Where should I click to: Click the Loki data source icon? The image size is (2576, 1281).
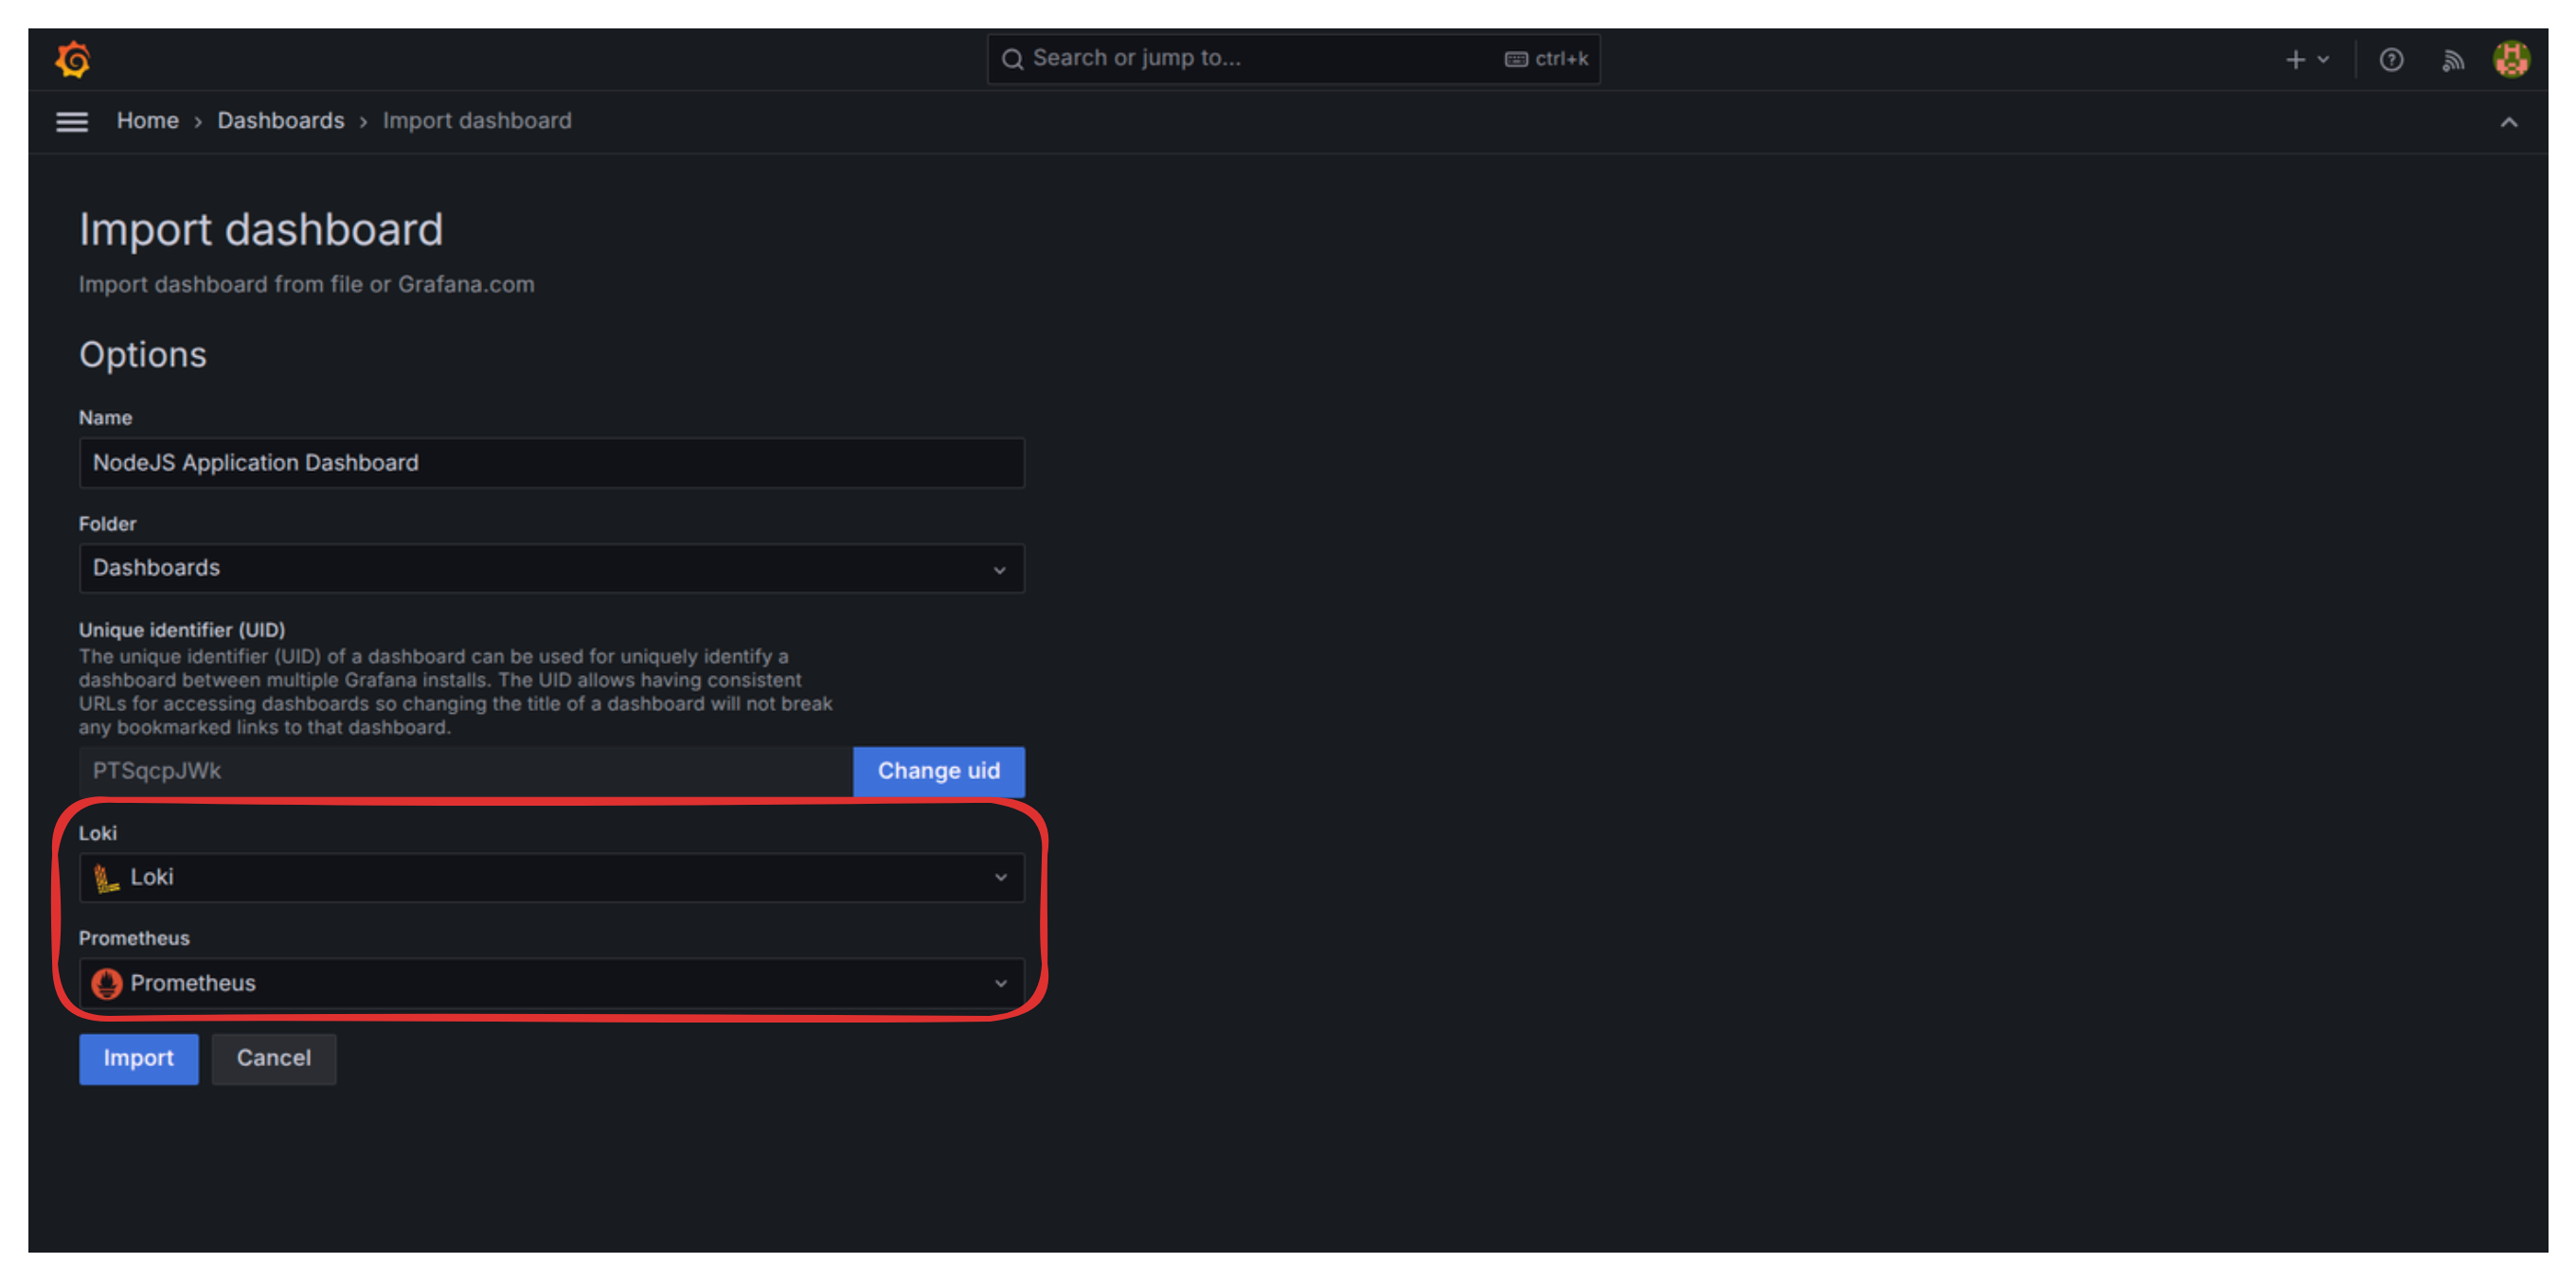(106, 878)
